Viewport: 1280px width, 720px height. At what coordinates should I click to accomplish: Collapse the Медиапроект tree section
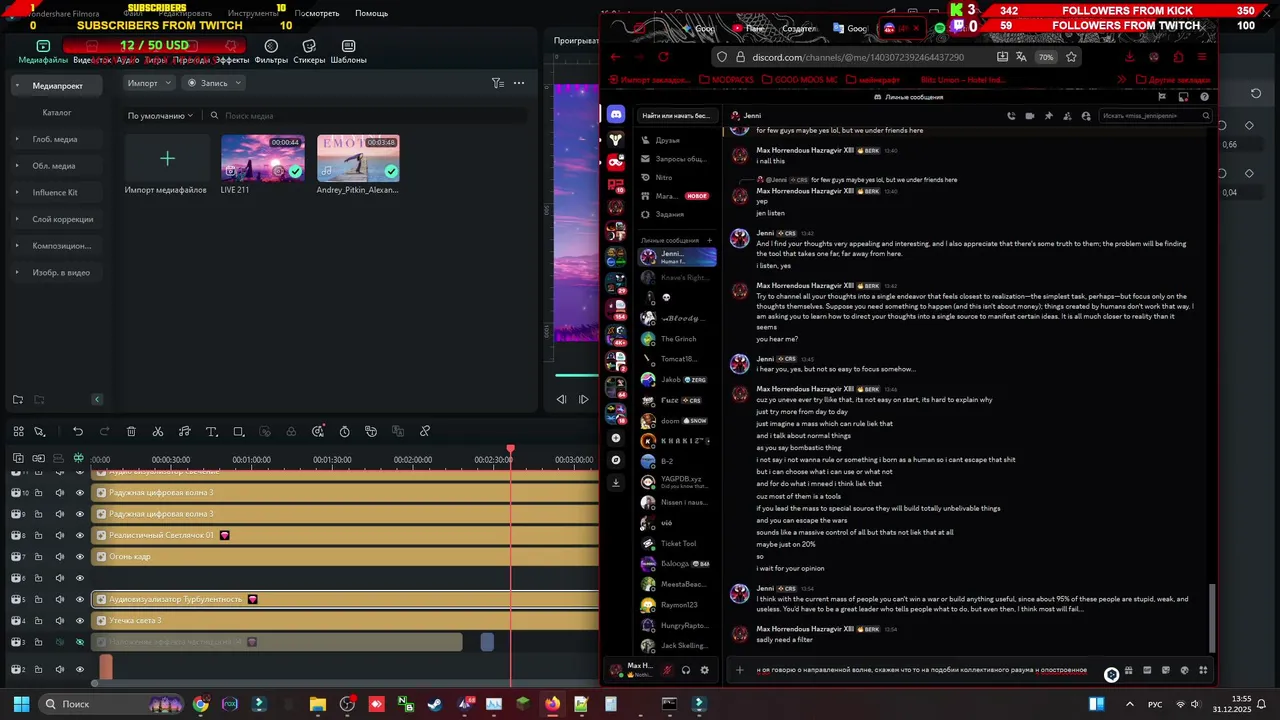(17, 86)
